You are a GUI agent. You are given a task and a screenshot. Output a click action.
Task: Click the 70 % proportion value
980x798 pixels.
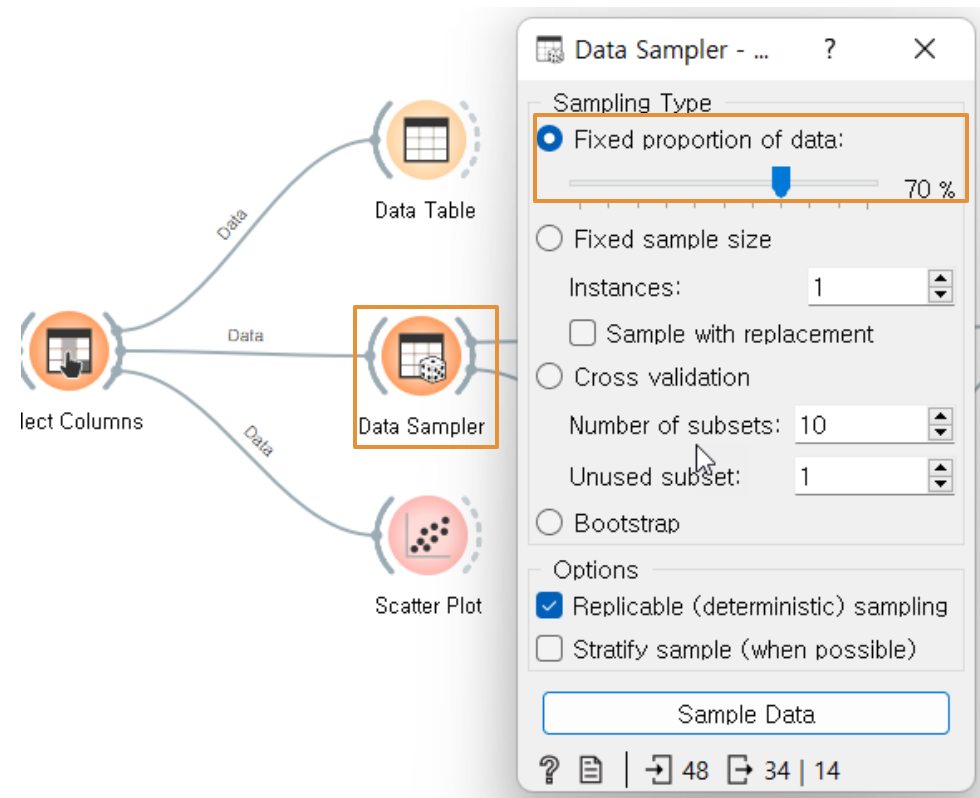pyautogui.click(x=929, y=188)
